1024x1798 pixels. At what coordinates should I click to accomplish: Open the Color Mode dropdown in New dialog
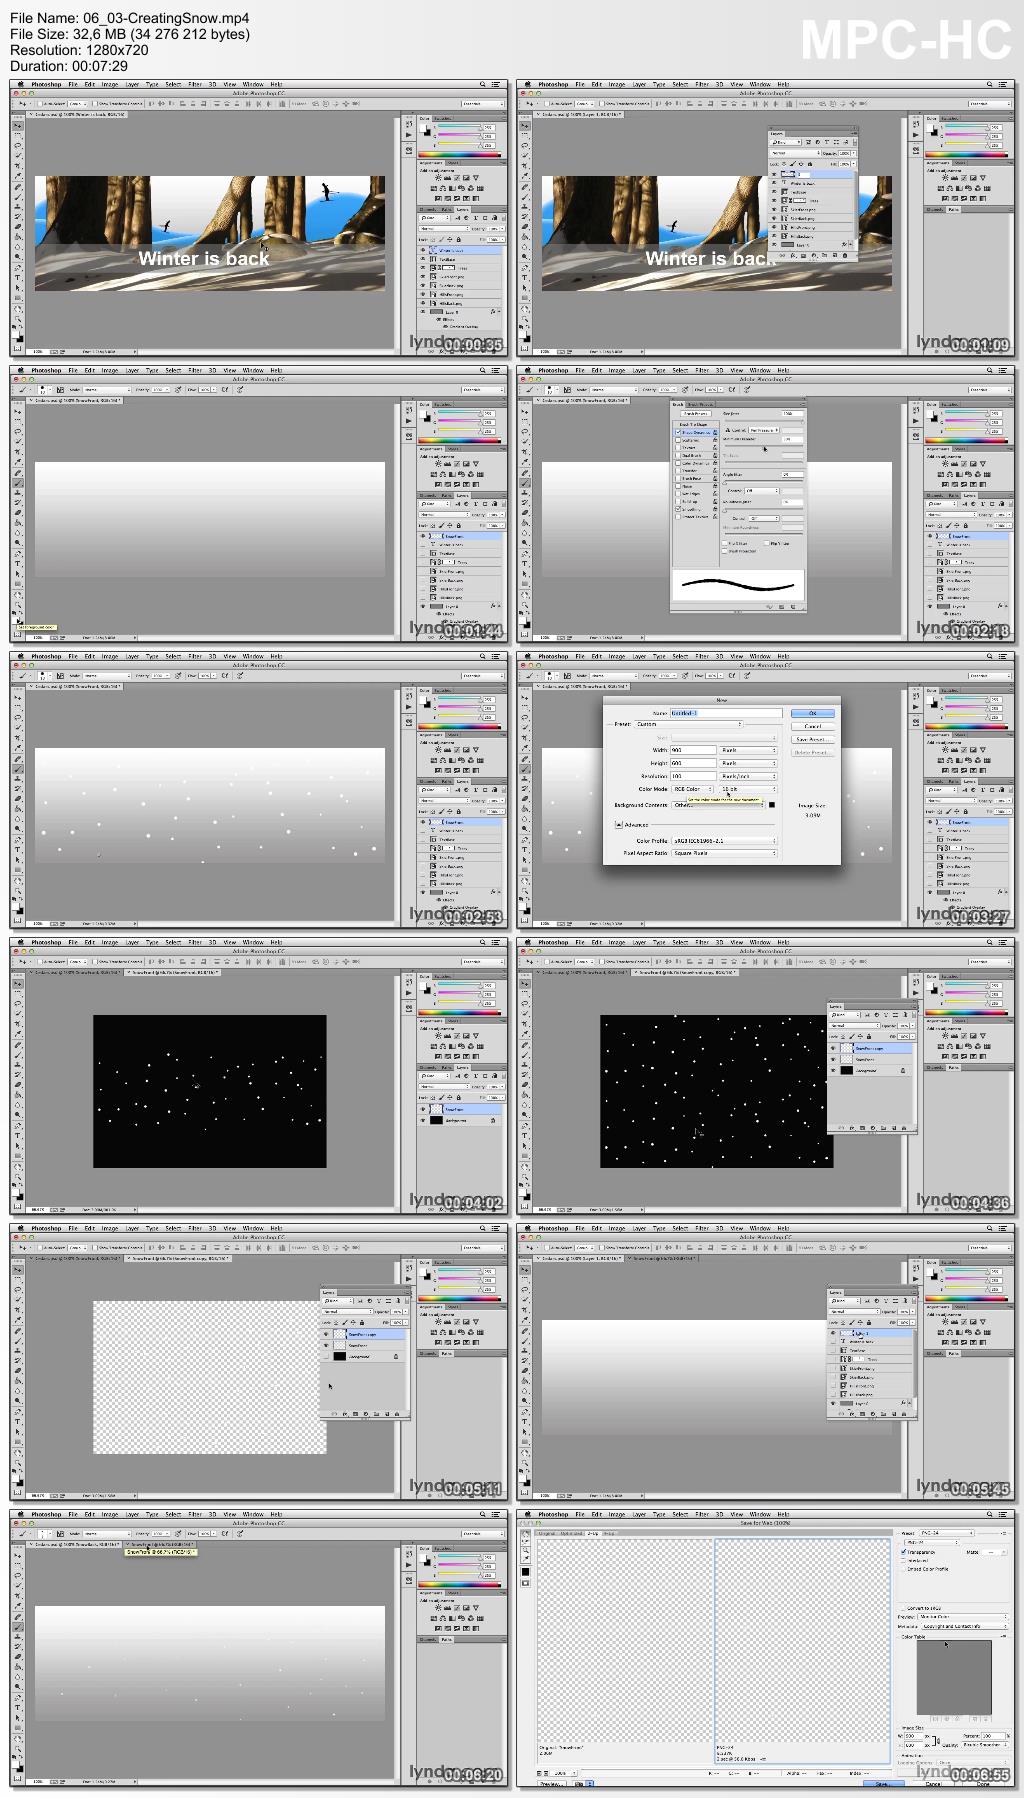coord(693,789)
